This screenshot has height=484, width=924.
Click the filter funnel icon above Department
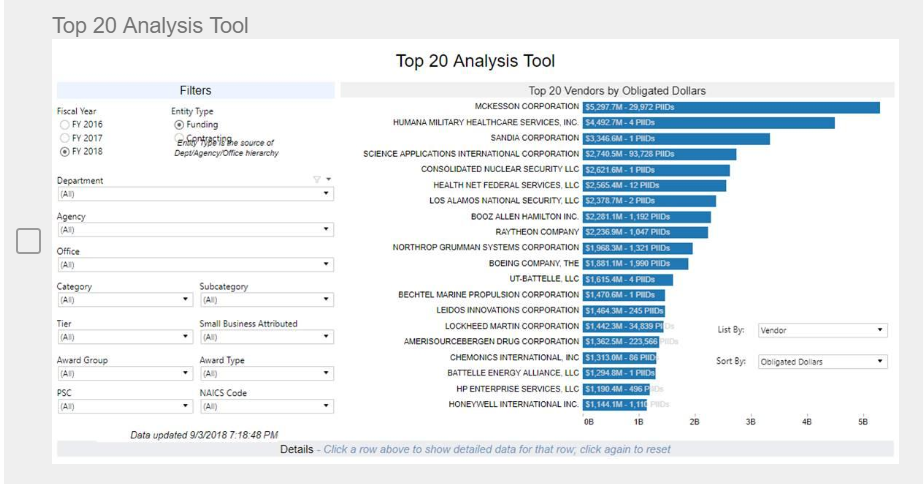pyautogui.click(x=317, y=180)
